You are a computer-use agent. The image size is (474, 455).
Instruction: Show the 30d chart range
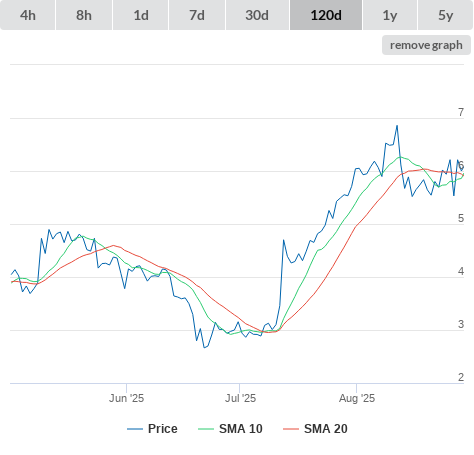point(257,15)
